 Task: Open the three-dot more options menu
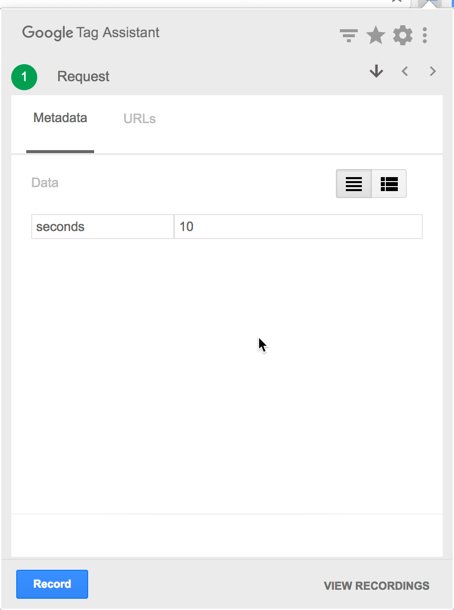click(x=425, y=35)
